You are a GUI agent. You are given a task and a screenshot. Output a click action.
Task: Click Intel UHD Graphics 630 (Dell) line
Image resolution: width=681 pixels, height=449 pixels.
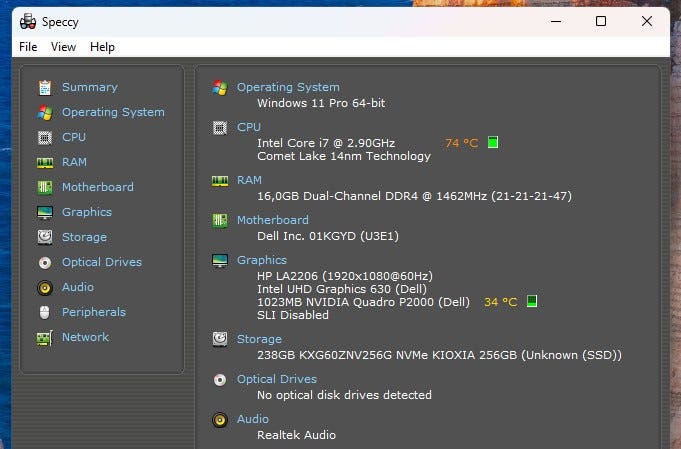click(x=342, y=289)
